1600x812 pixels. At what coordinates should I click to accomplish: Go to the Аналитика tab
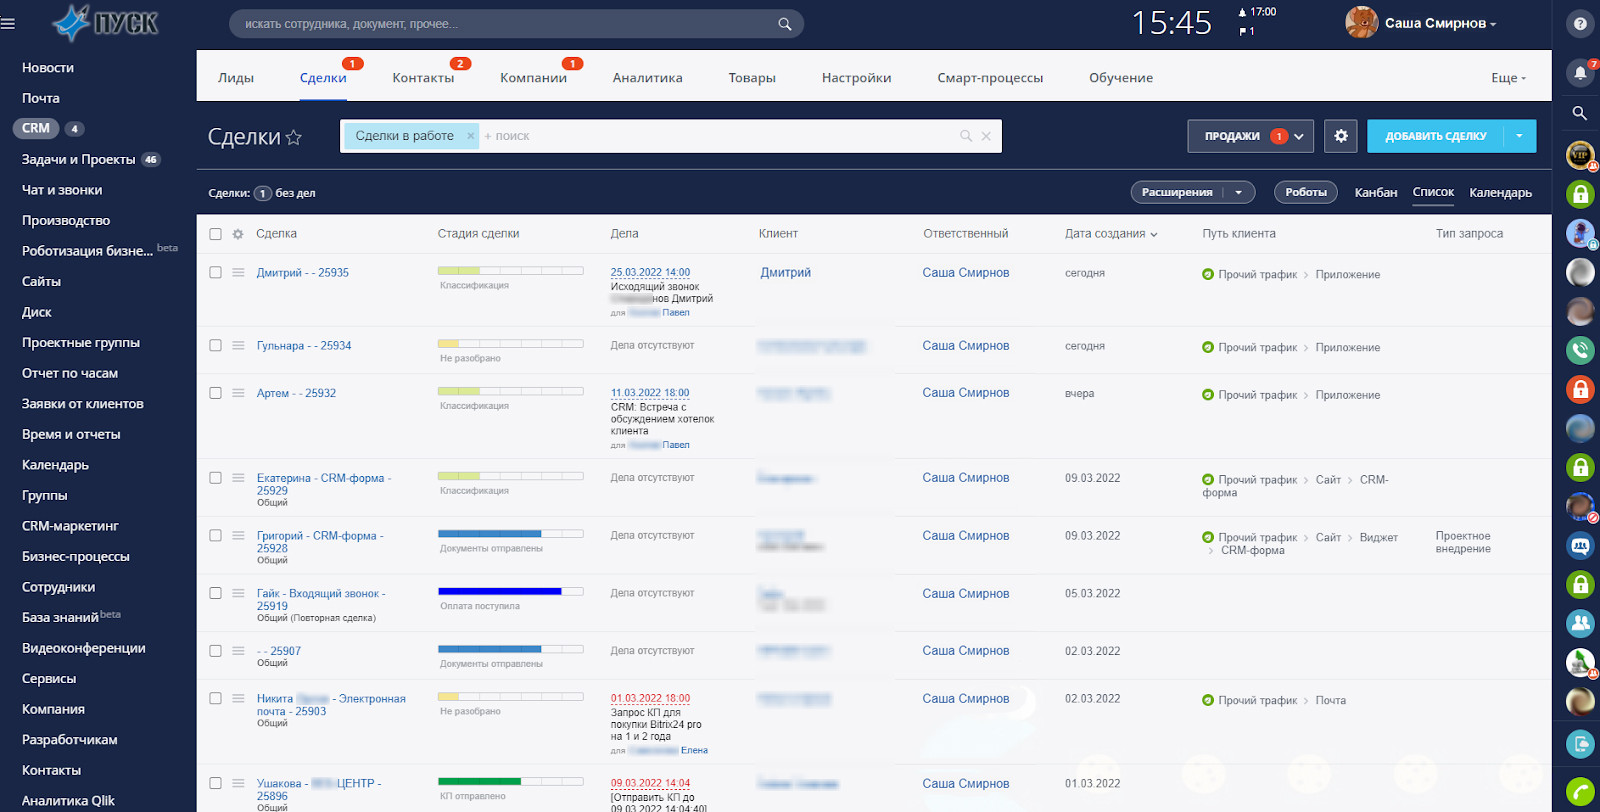point(648,78)
